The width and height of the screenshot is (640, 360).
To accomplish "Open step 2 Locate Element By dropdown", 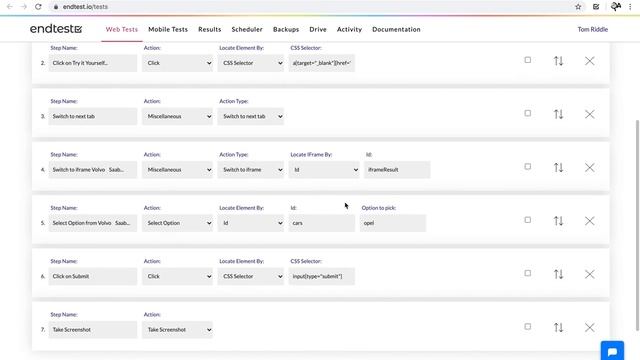I will tap(251, 63).
